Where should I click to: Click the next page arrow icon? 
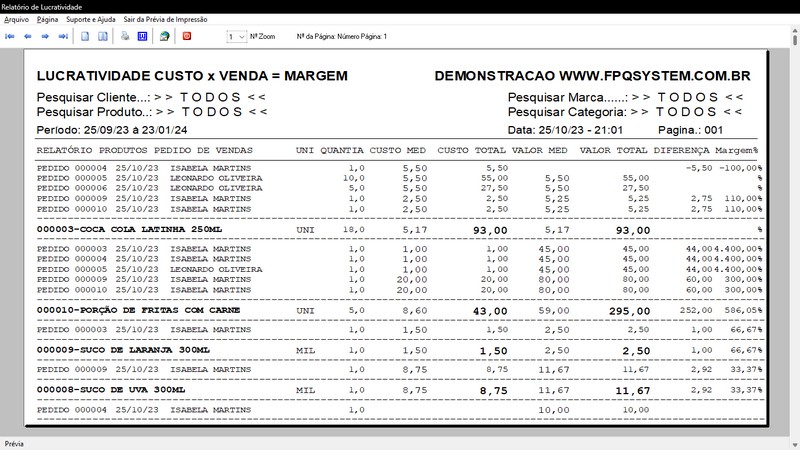coord(45,36)
